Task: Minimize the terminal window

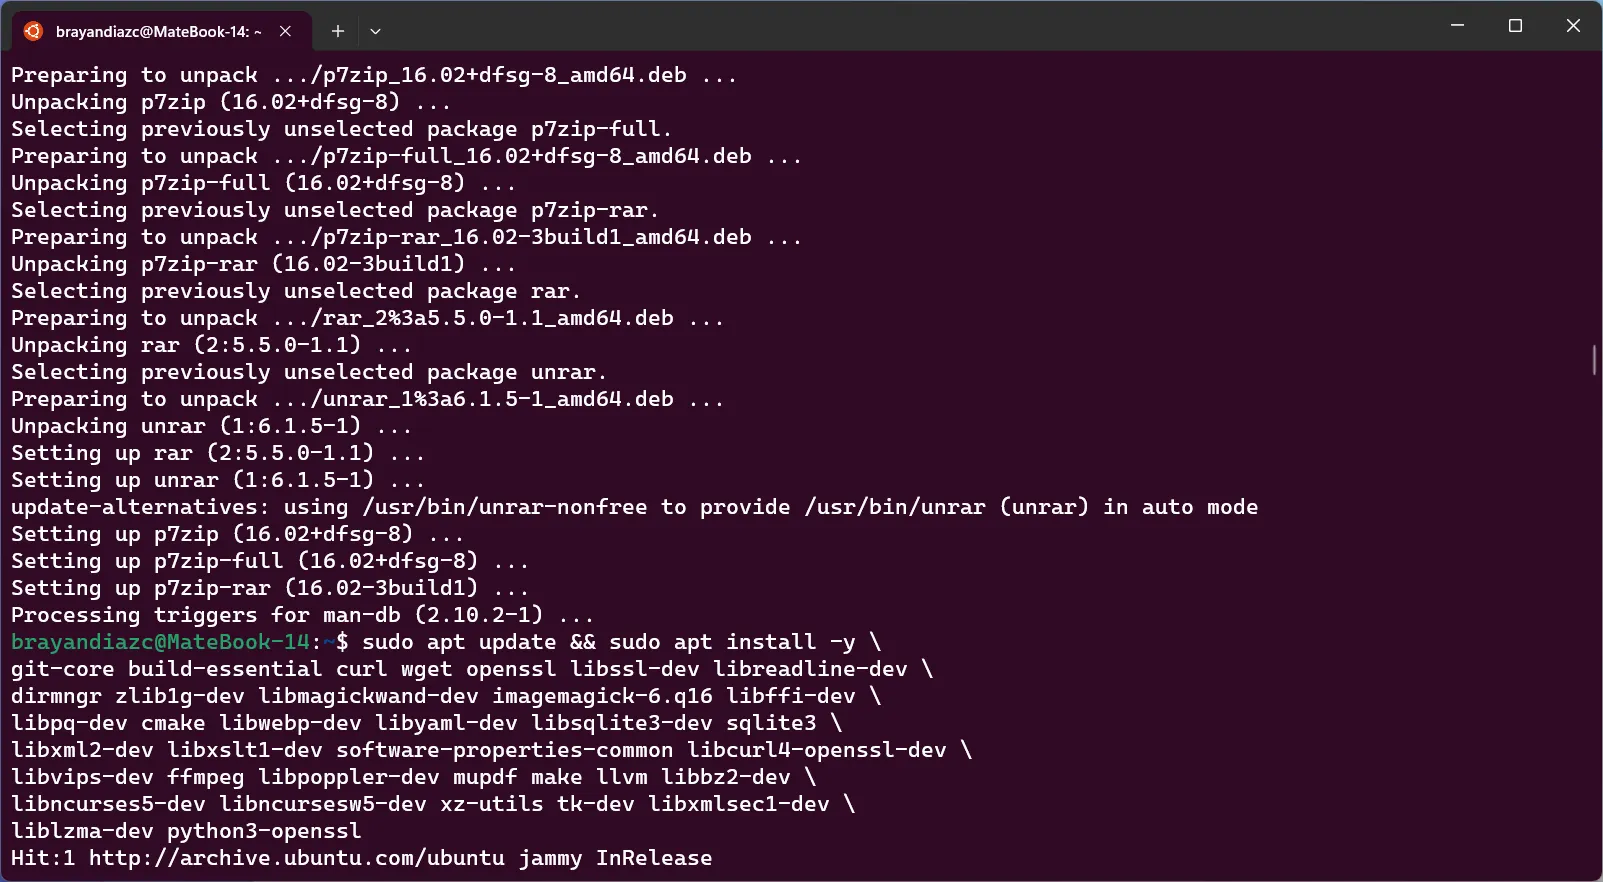Action: [x=1457, y=26]
